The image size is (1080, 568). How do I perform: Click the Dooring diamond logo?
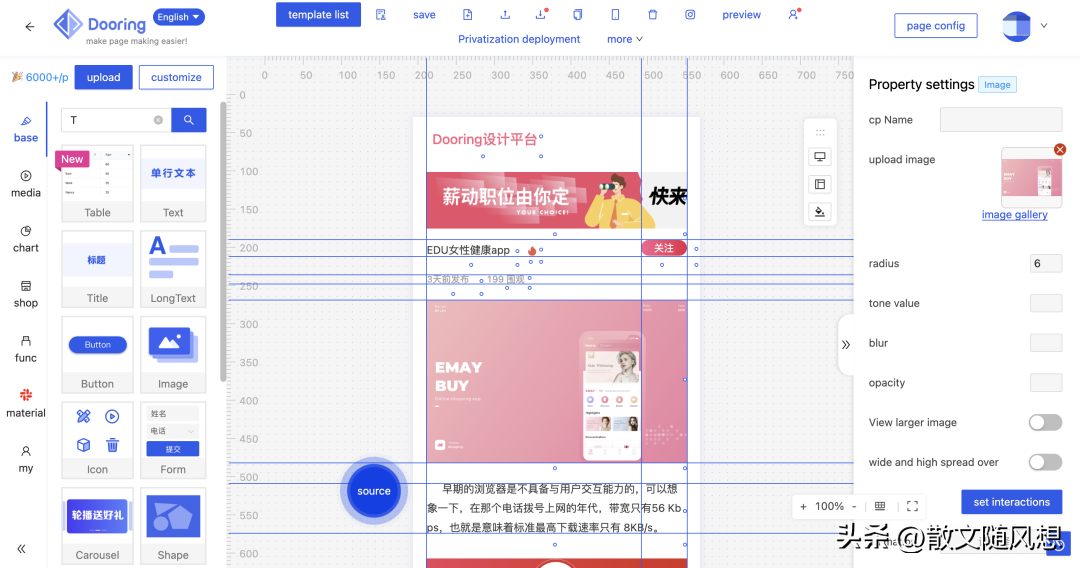[68, 25]
